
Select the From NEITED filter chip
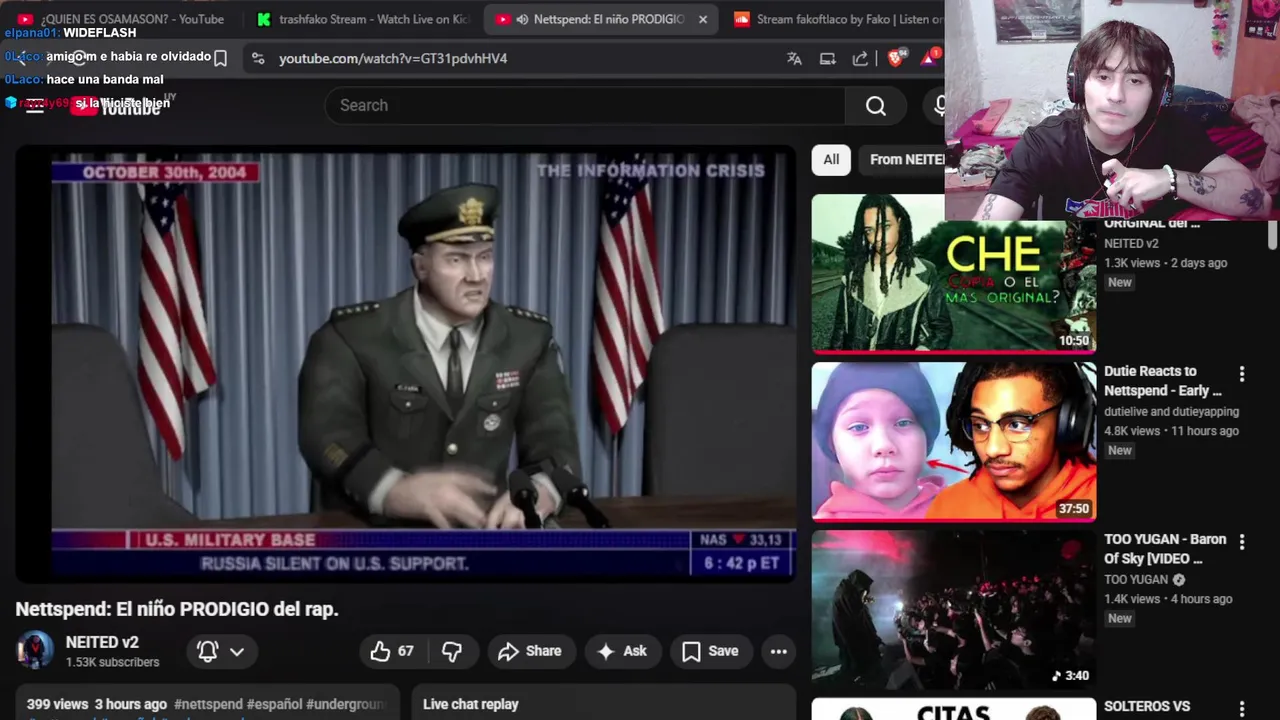point(903,159)
